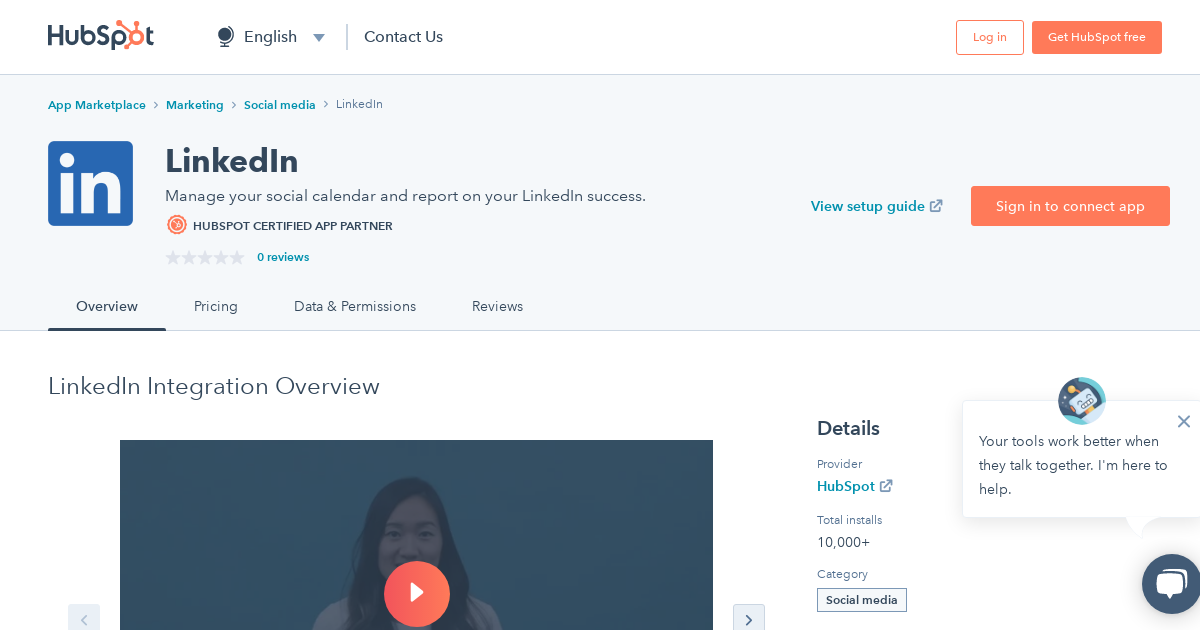This screenshot has width=1200, height=630.
Task: Open the globe language icon
Action: tap(225, 36)
